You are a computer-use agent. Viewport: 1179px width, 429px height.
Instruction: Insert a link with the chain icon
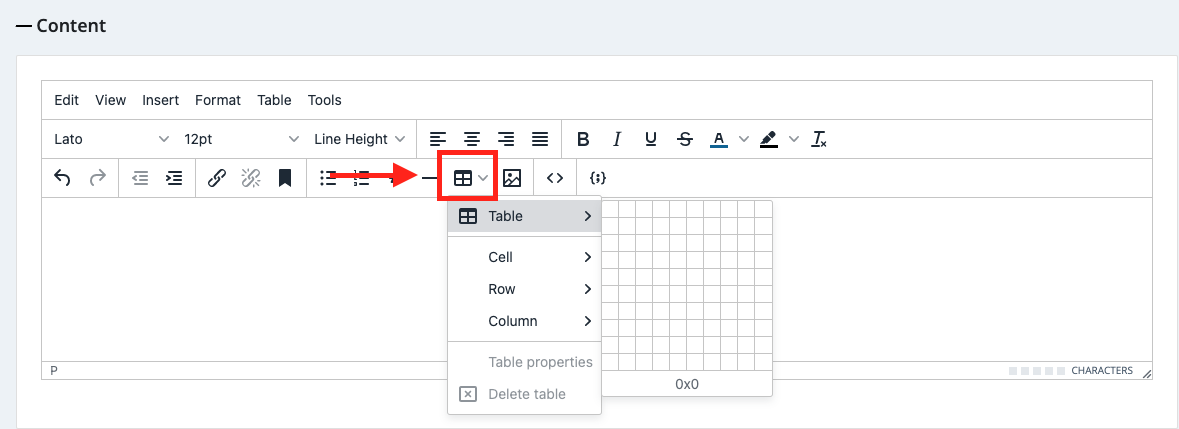coord(216,178)
